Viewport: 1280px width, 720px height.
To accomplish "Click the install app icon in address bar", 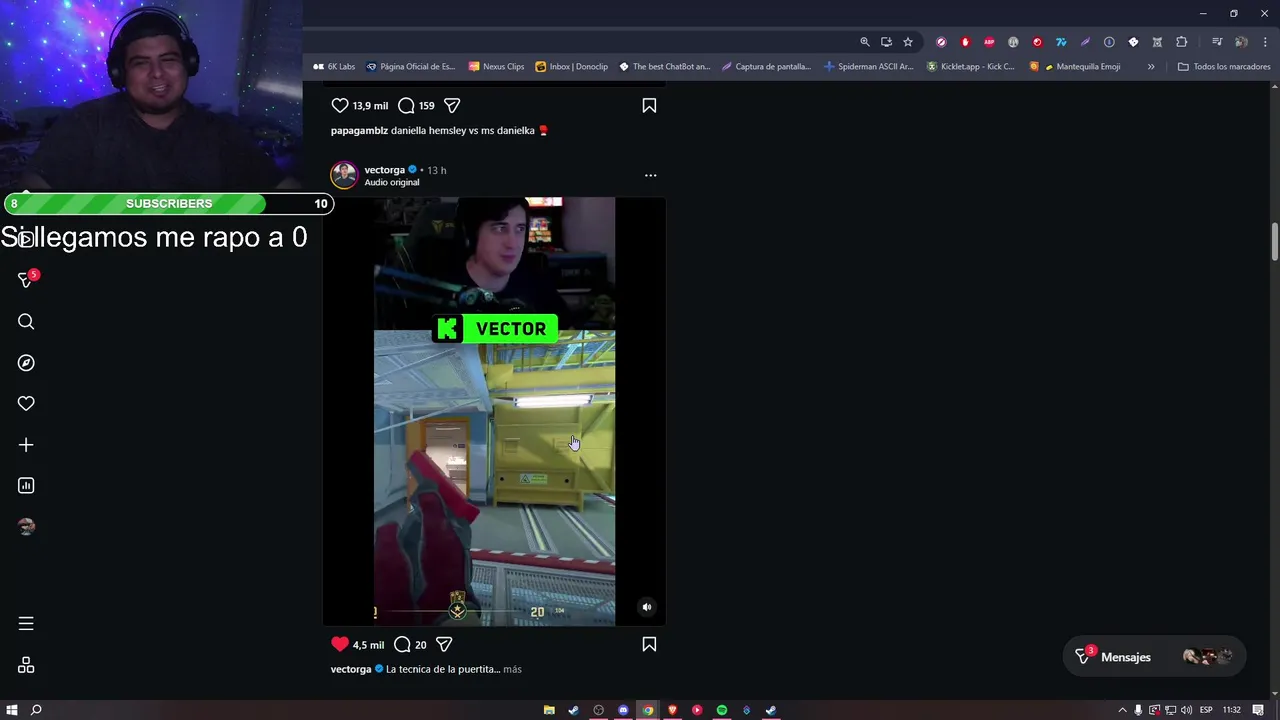I will coord(886,42).
